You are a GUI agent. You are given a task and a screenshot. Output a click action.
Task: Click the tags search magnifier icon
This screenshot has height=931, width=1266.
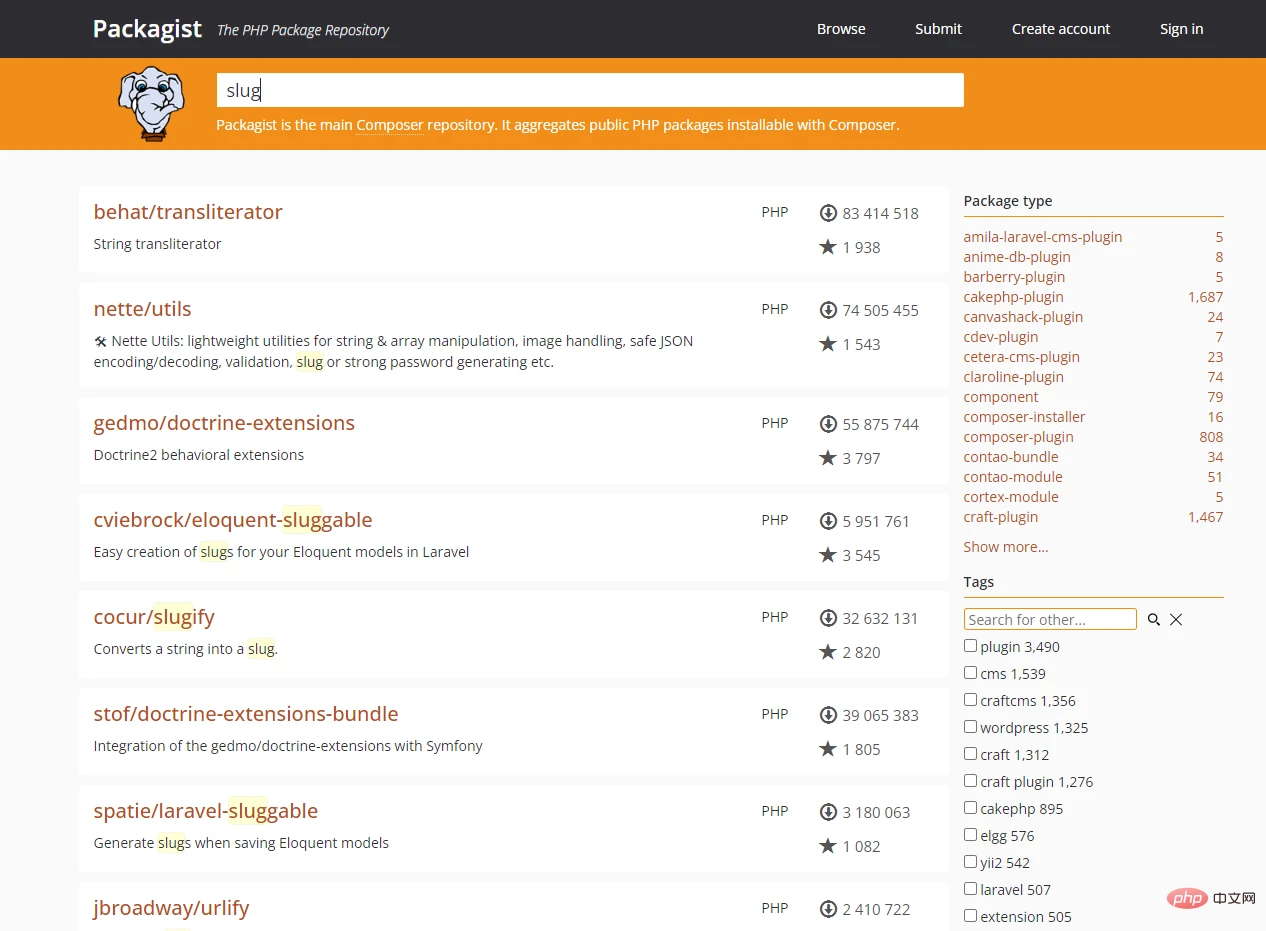(x=1154, y=620)
